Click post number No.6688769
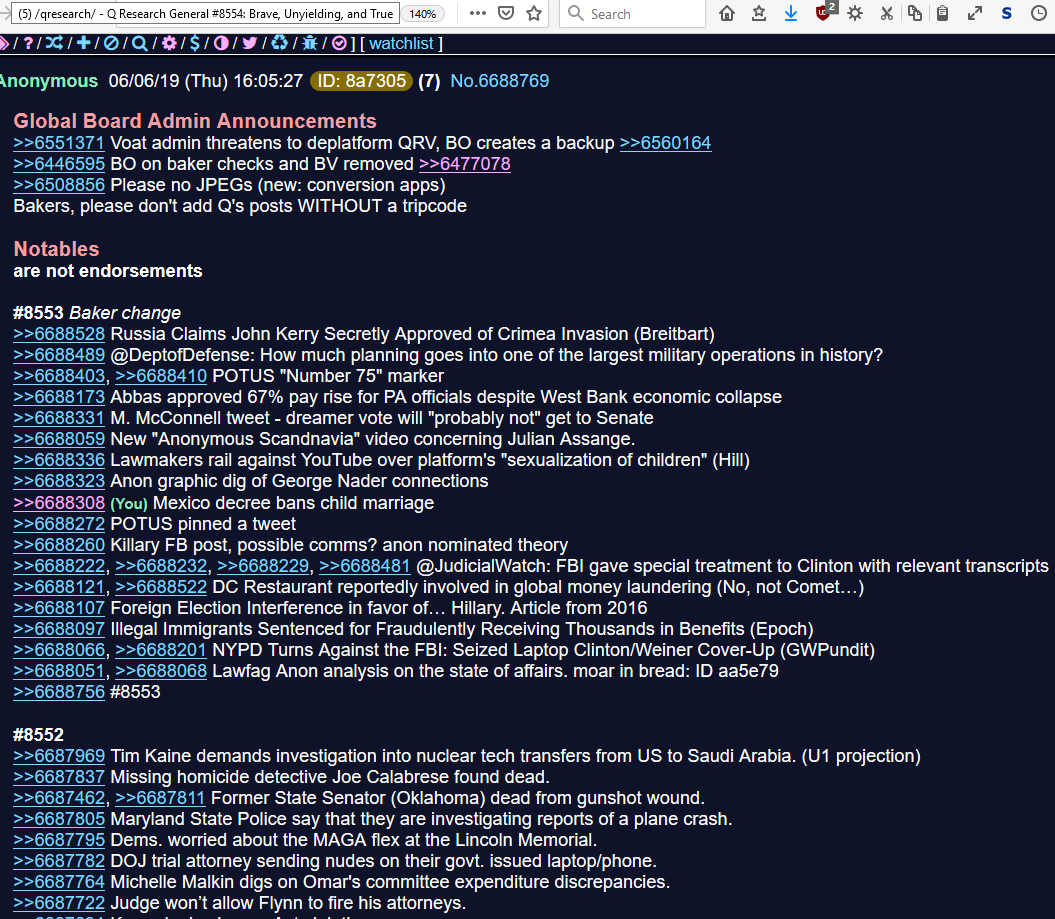The width and height of the screenshot is (1055, 919). tap(499, 81)
